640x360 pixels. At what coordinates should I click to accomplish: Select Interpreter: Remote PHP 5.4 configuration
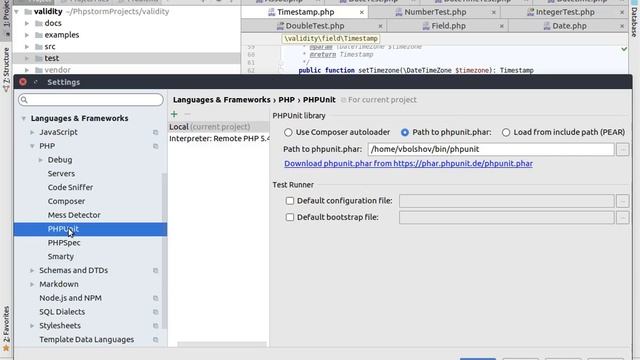coord(219,139)
